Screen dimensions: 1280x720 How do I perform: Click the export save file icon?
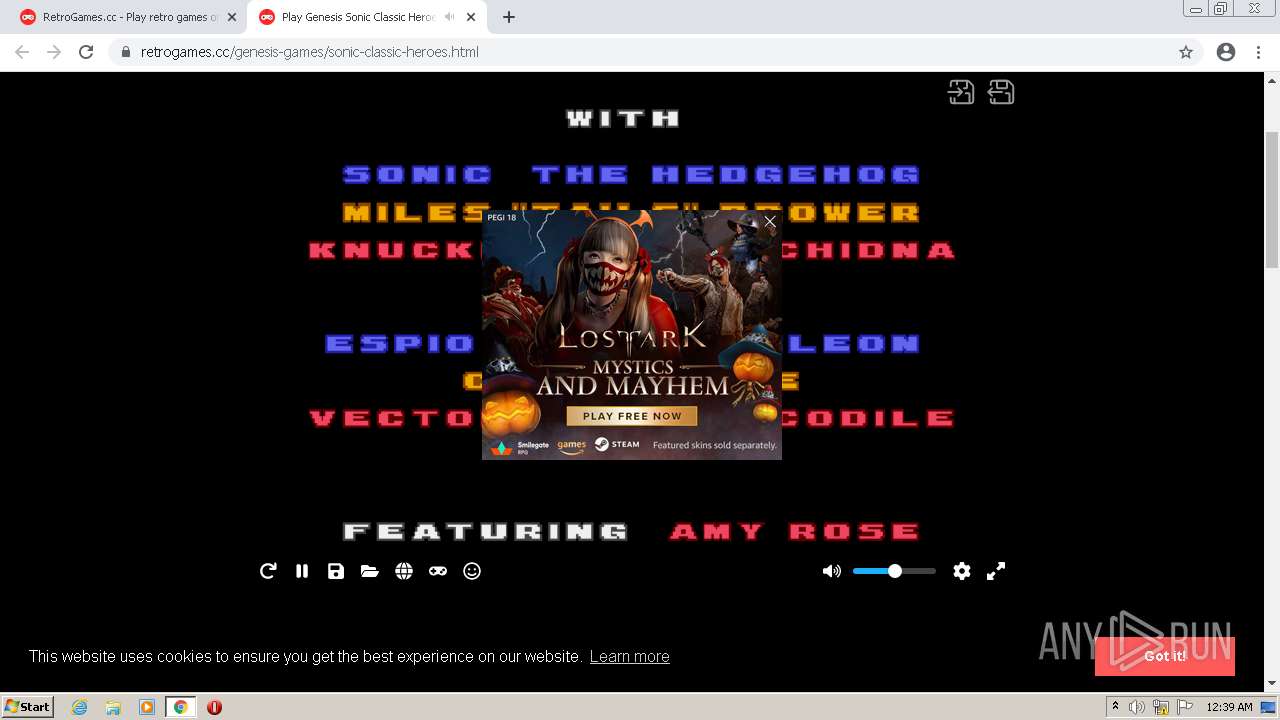[1001, 92]
